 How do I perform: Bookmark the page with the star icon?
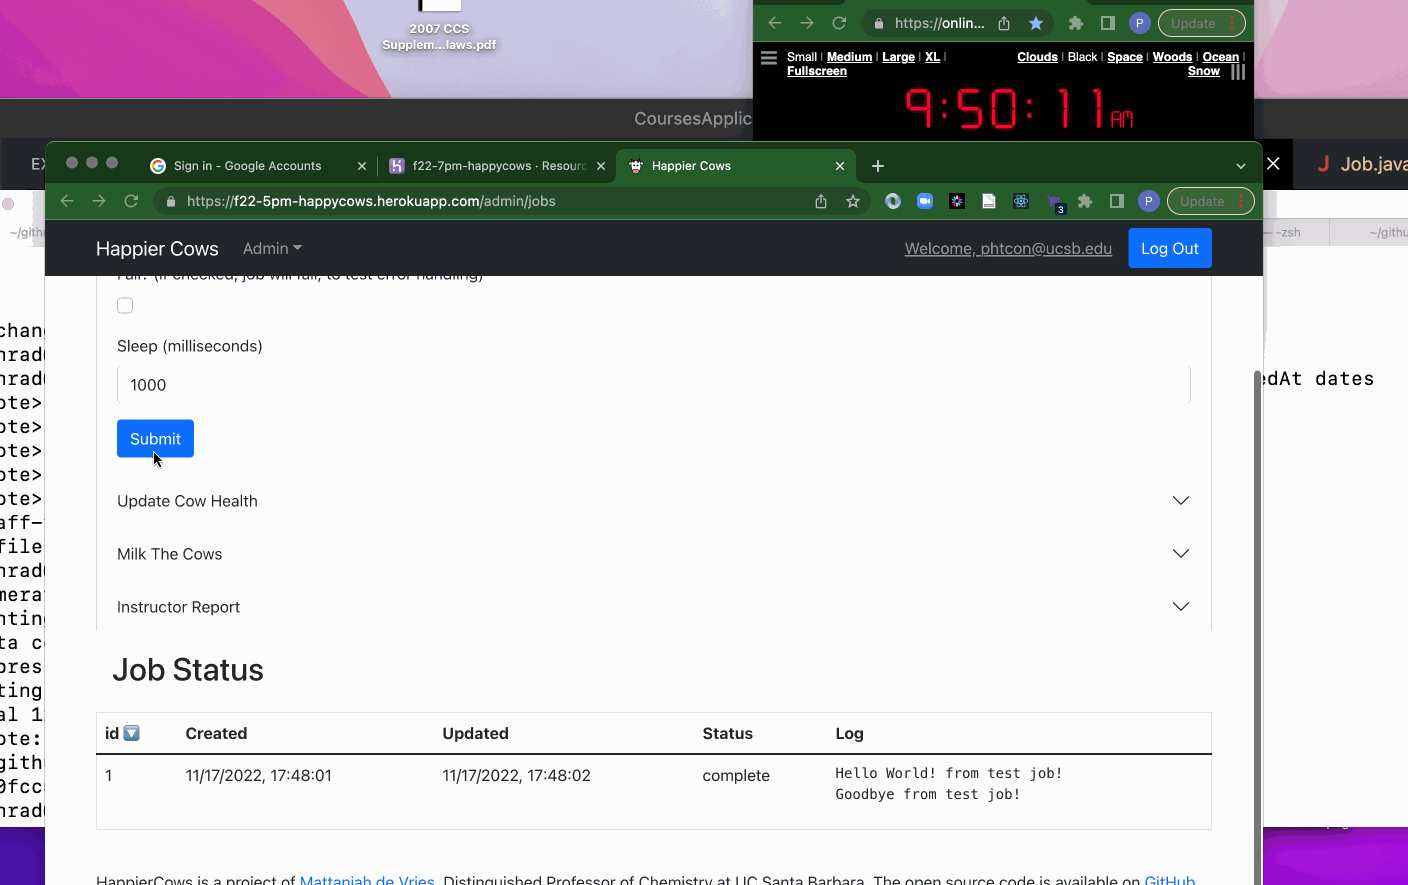click(x=853, y=200)
